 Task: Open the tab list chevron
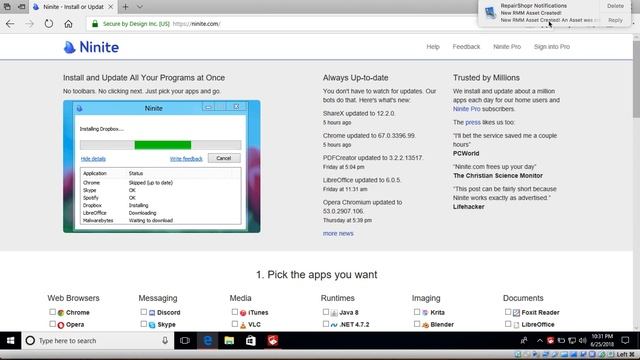[140, 7]
